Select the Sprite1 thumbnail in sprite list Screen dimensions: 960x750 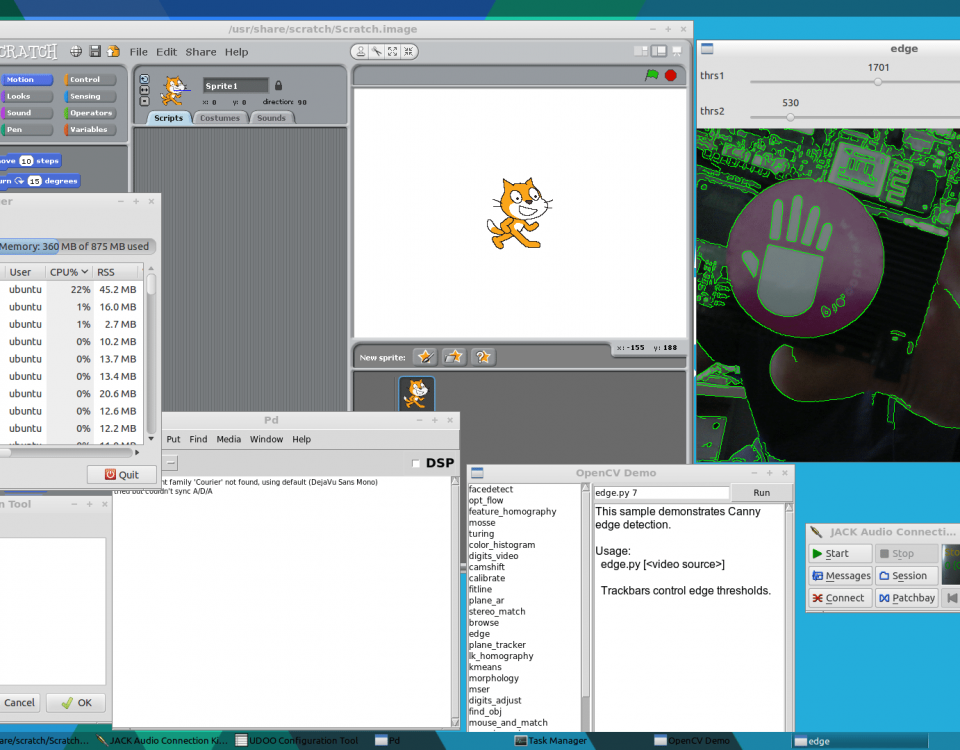tap(417, 394)
